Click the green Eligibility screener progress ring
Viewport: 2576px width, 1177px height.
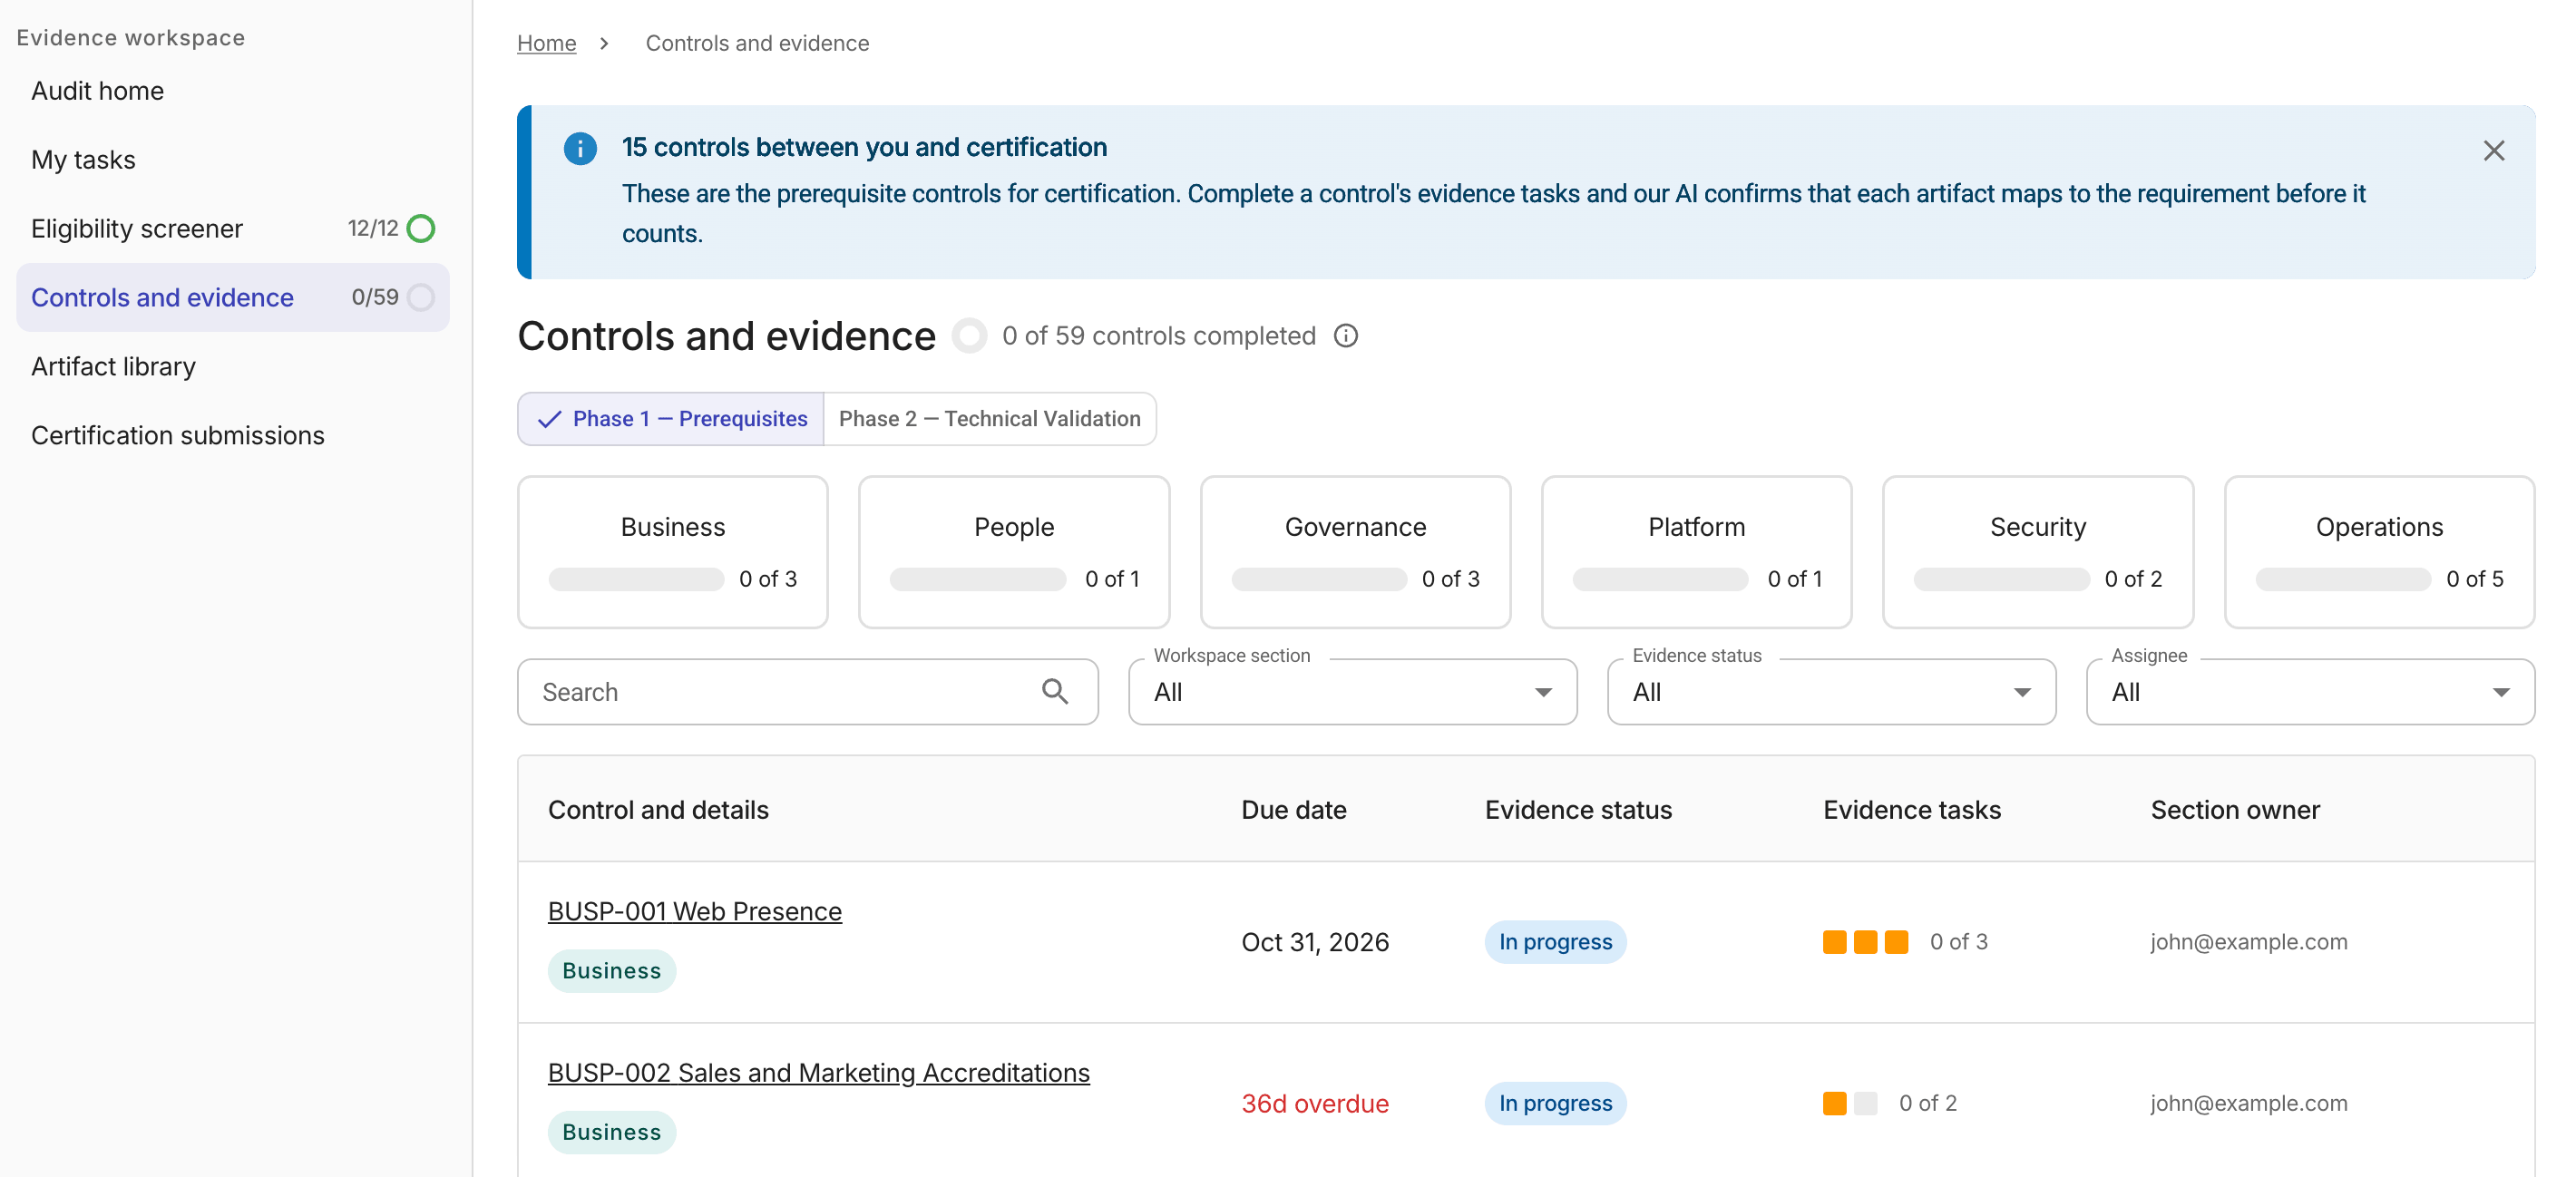421,228
